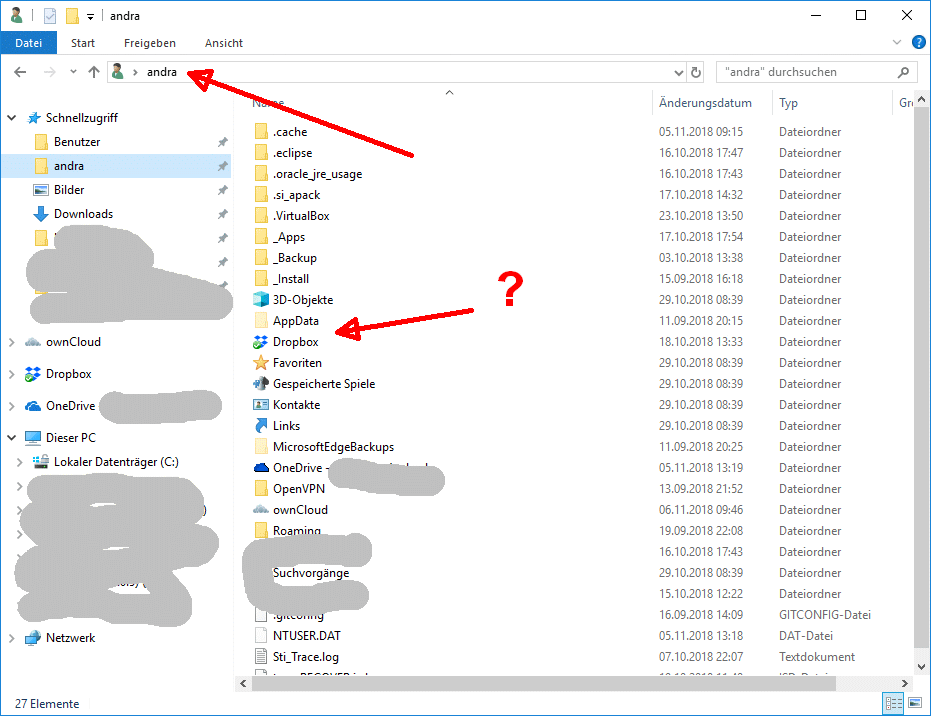Viewport: 931px width, 716px height.
Task: Open recent locations dropdown arrow
Action: point(73,72)
